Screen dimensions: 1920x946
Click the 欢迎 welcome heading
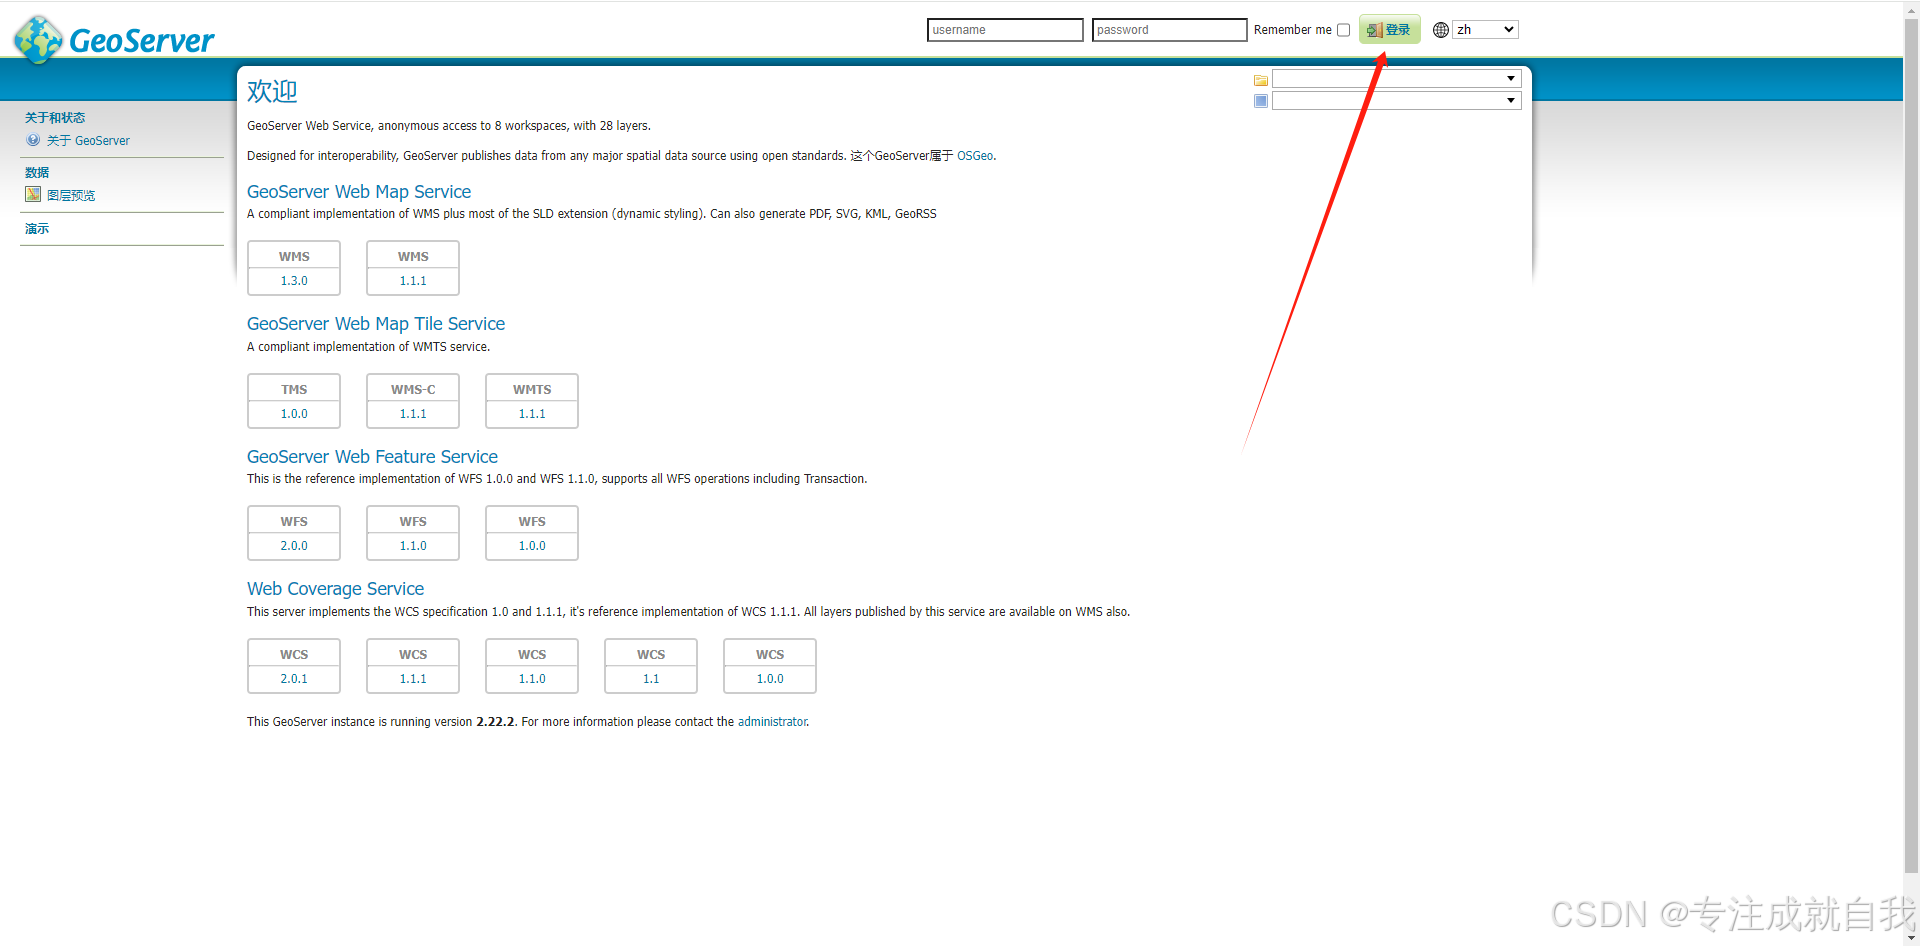[272, 91]
